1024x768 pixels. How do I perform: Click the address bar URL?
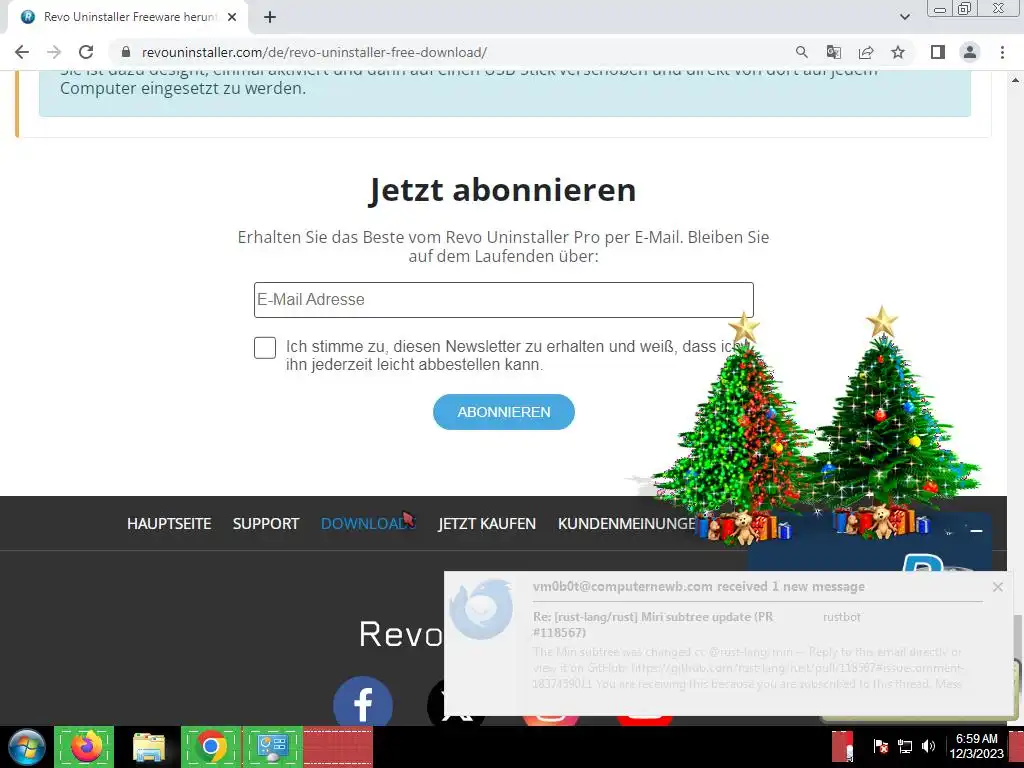click(x=314, y=52)
